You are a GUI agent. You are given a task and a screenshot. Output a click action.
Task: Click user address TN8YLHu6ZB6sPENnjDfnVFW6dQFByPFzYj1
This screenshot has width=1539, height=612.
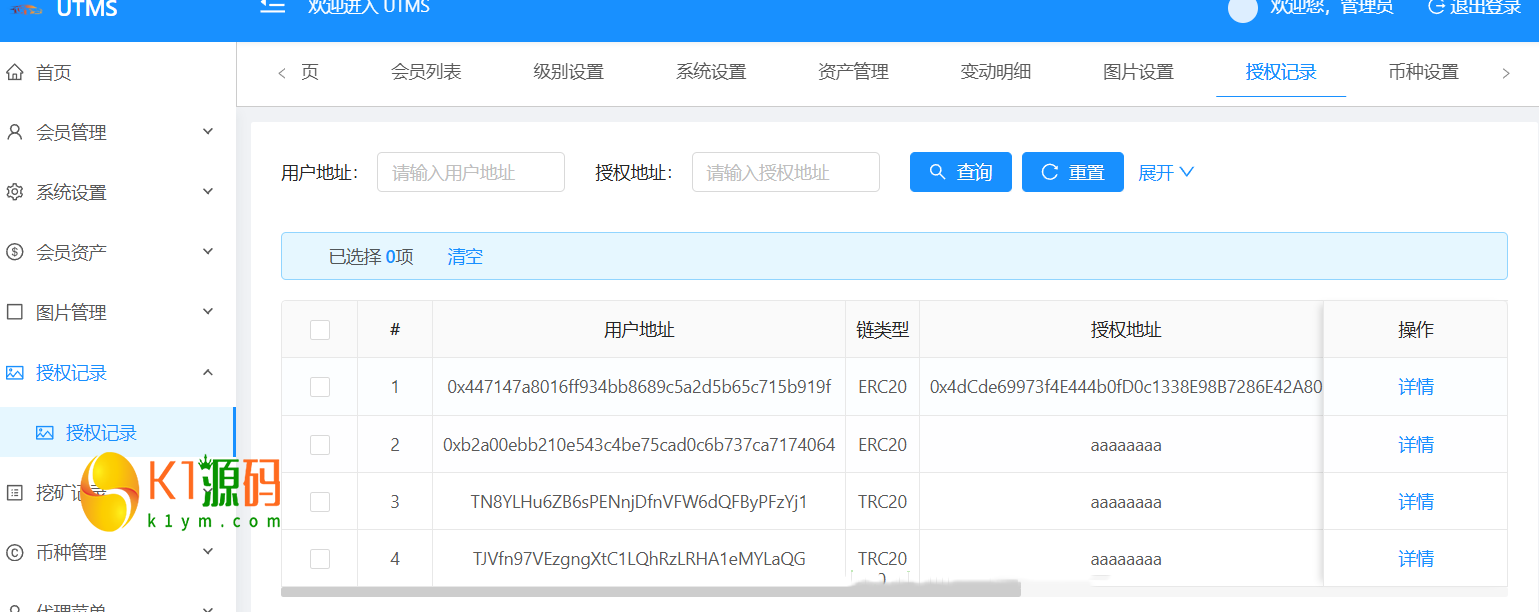pos(639,502)
